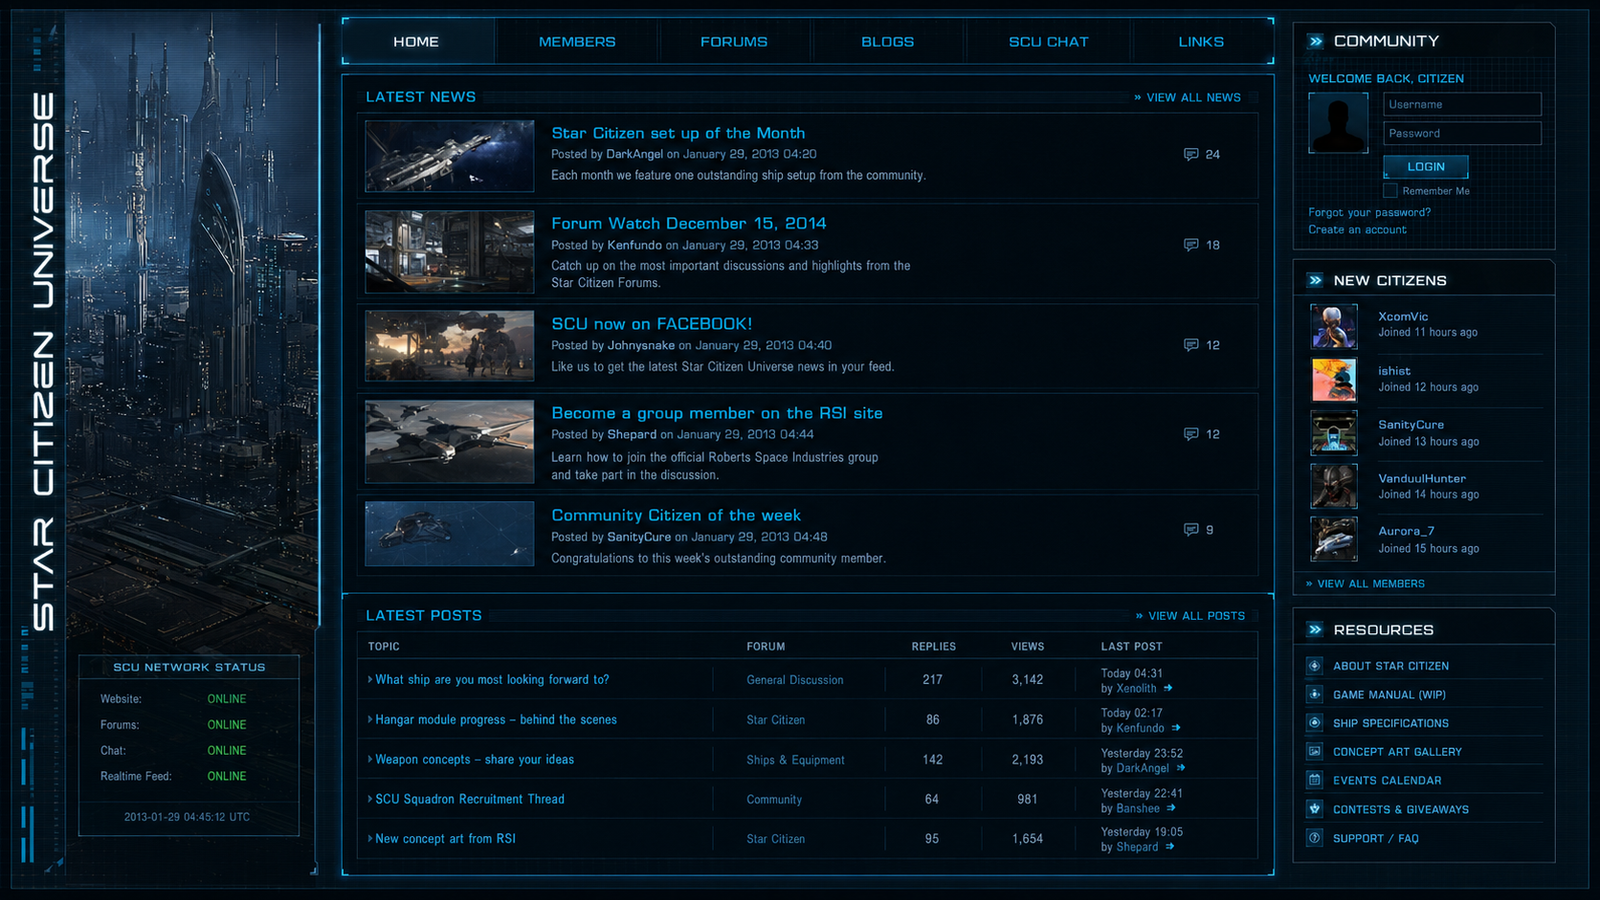Open thumbnail for Star Citizen set up of the Month

pyautogui.click(x=449, y=156)
